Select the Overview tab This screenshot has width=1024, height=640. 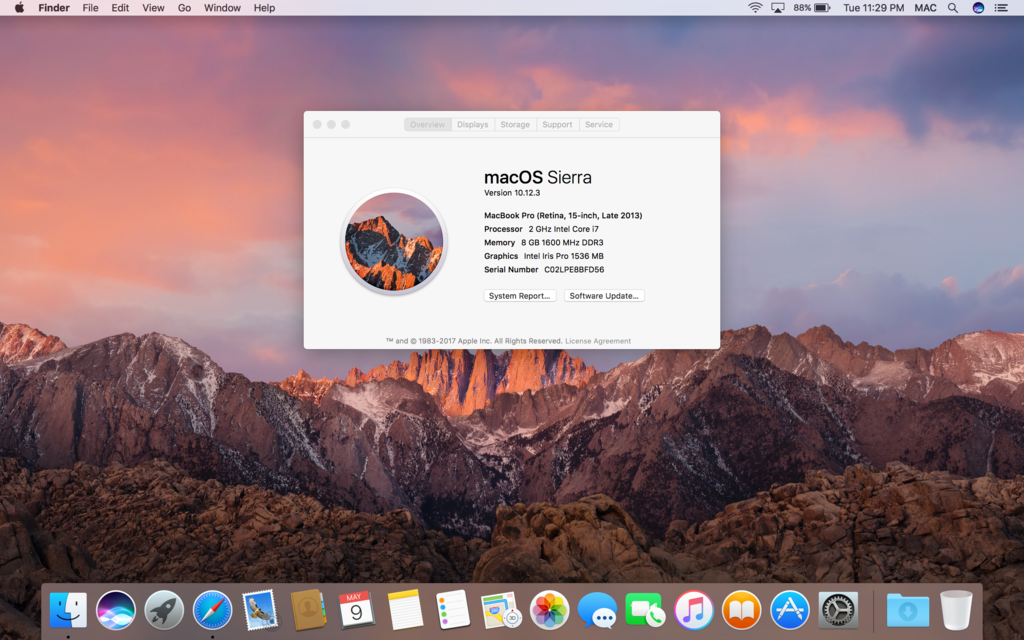pyautogui.click(x=428, y=124)
